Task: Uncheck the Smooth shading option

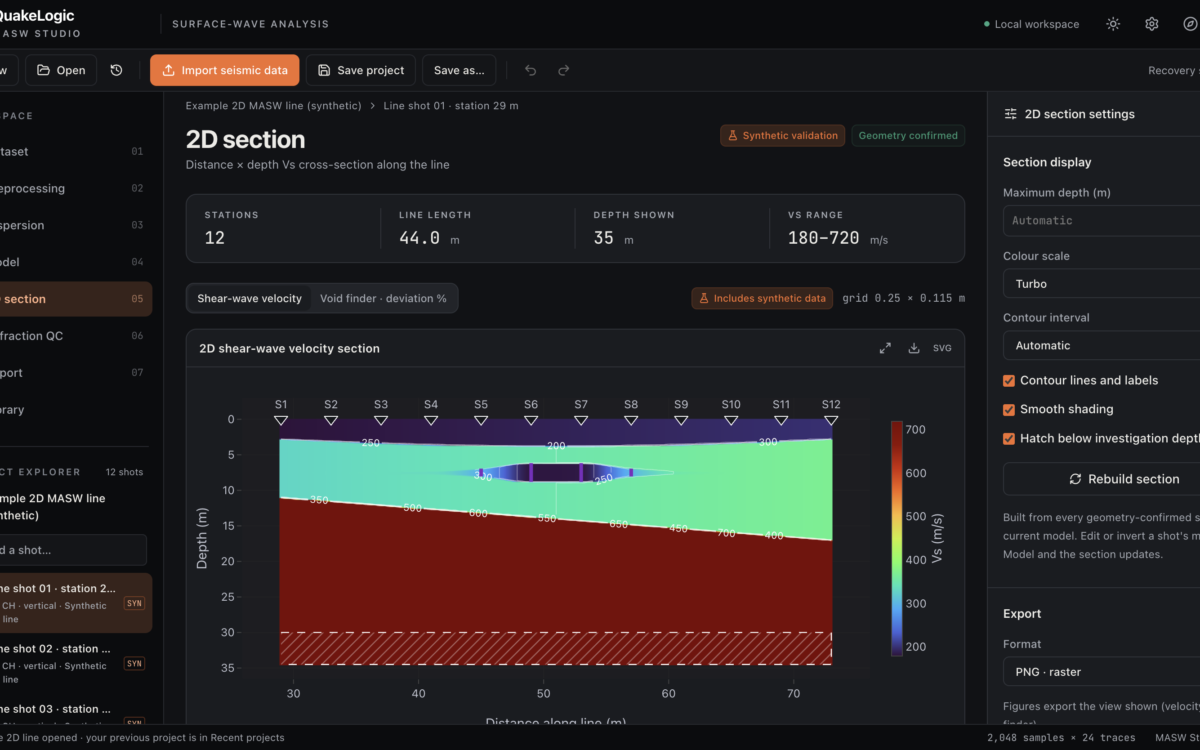Action: (1009, 409)
